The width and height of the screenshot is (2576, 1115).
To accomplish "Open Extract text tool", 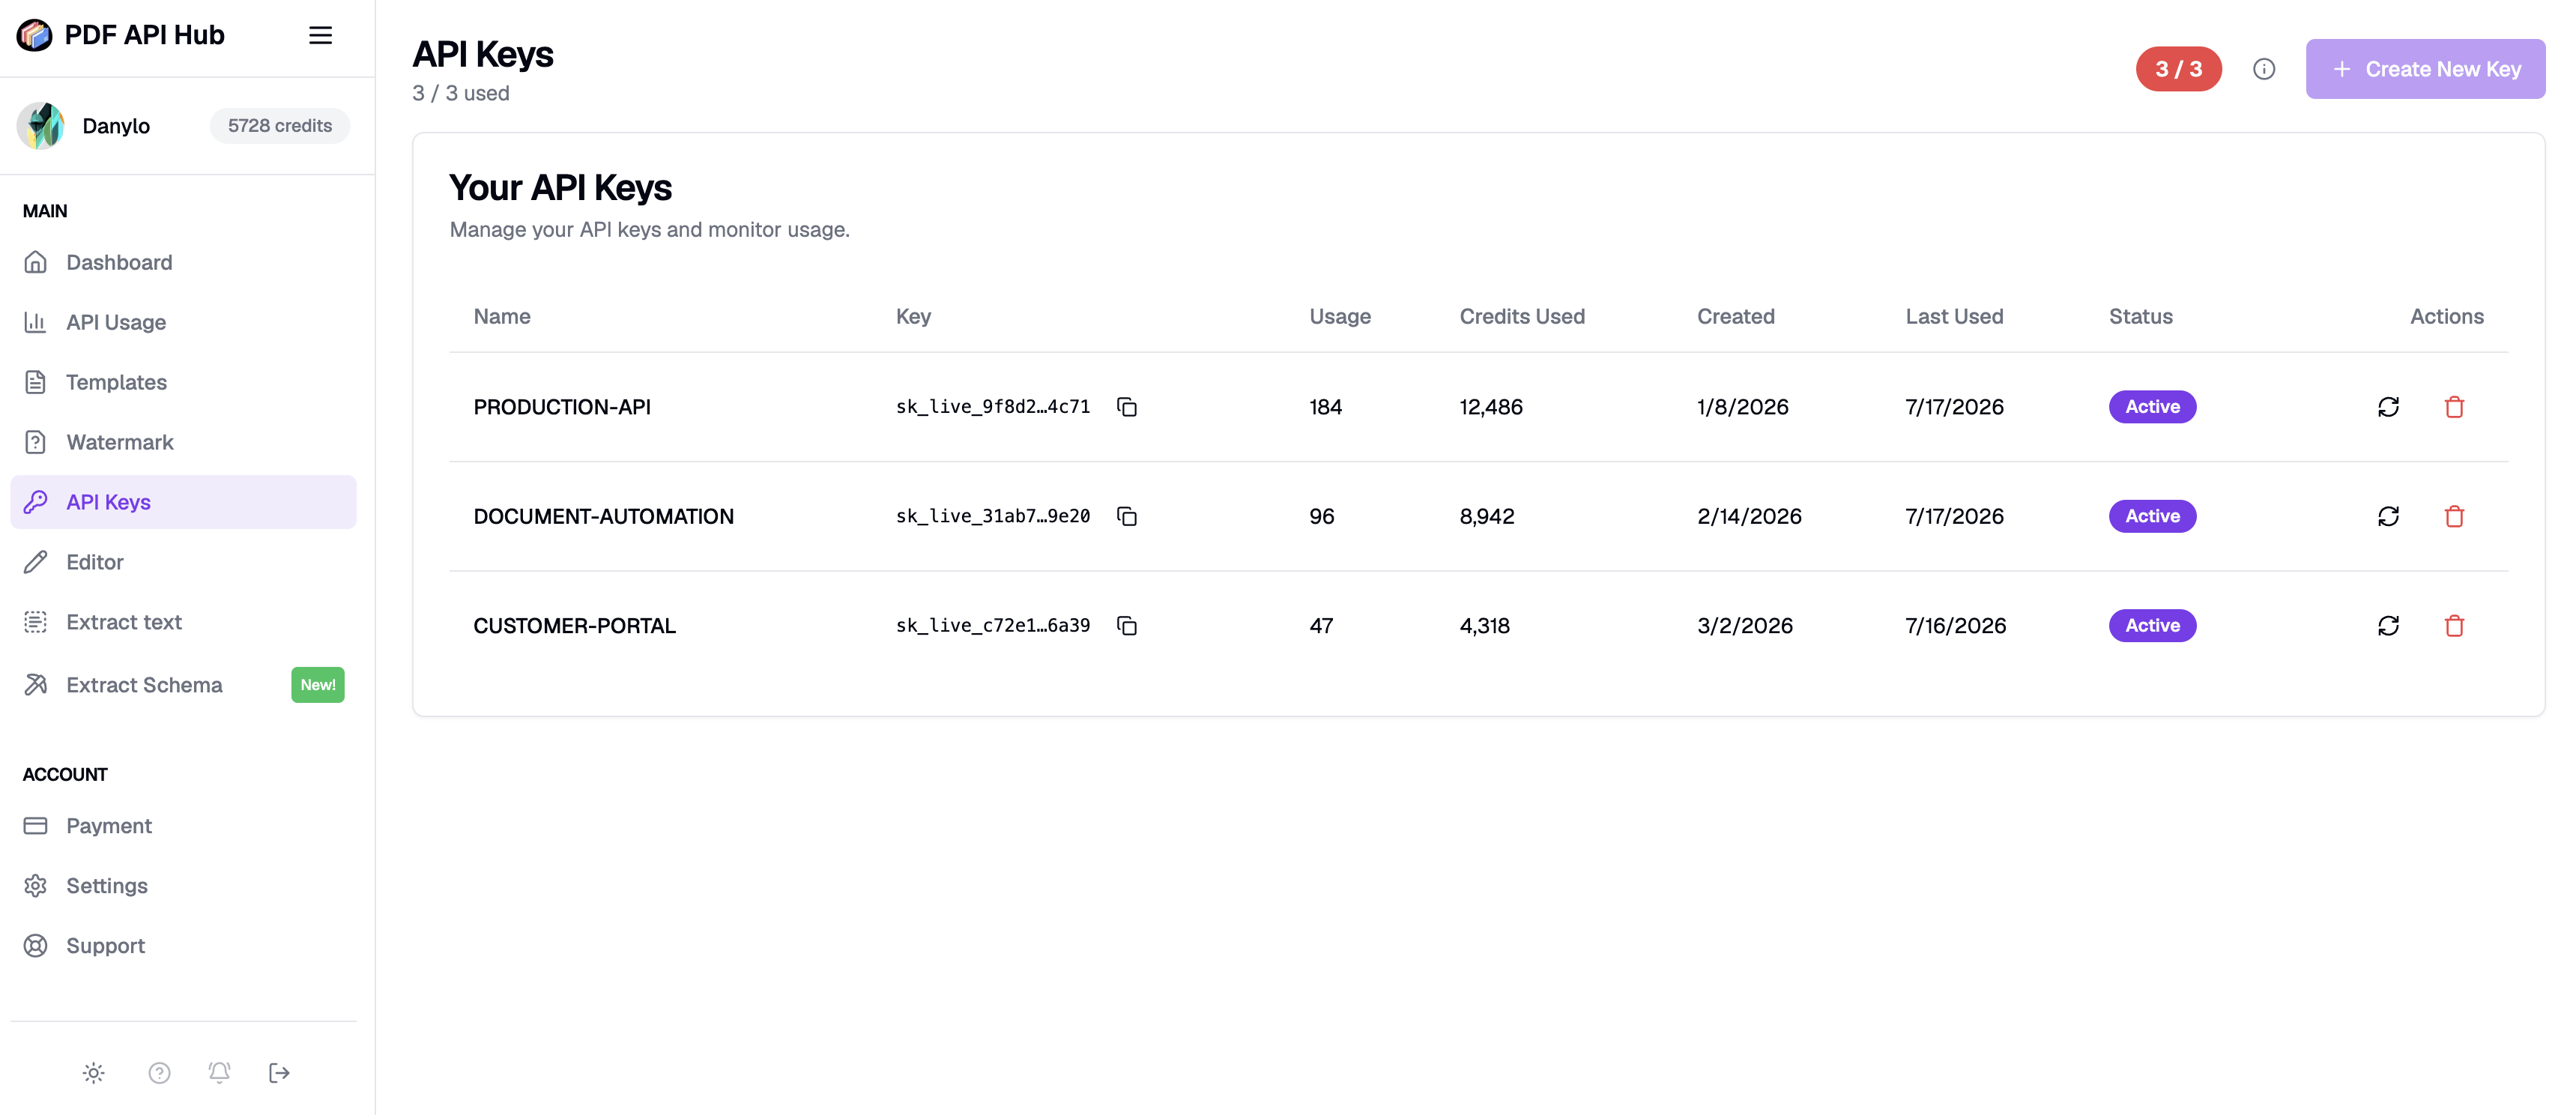I will [x=183, y=622].
